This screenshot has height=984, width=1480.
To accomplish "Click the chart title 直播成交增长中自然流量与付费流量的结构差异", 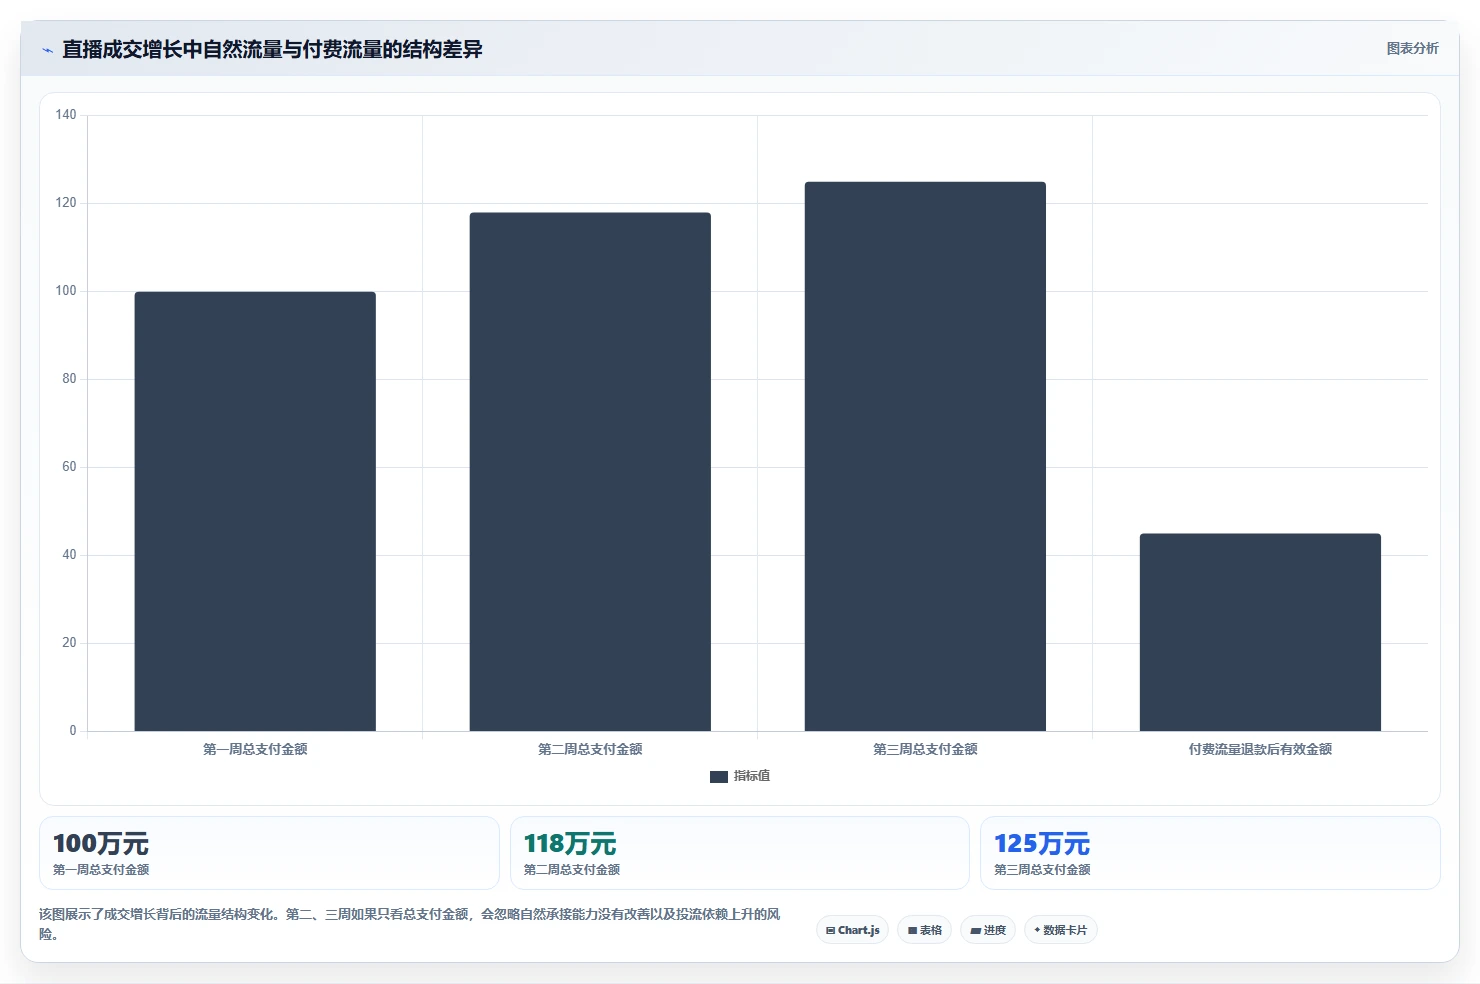I will click(272, 49).
